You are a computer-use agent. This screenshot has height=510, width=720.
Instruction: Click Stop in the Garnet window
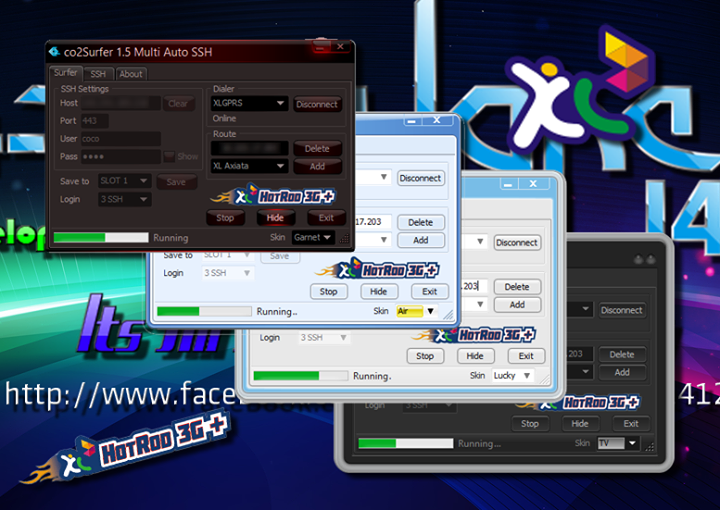point(225,218)
